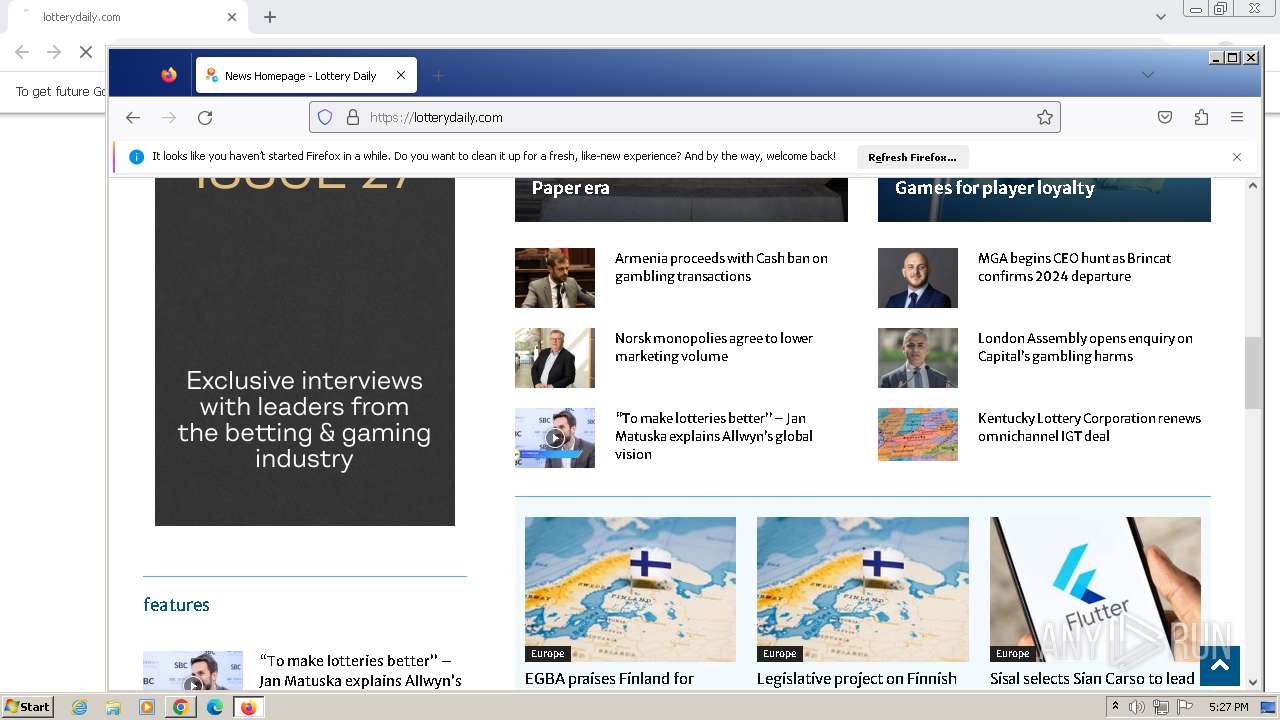
Task: Click the Flutter phone card image
Action: [1095, 589]
